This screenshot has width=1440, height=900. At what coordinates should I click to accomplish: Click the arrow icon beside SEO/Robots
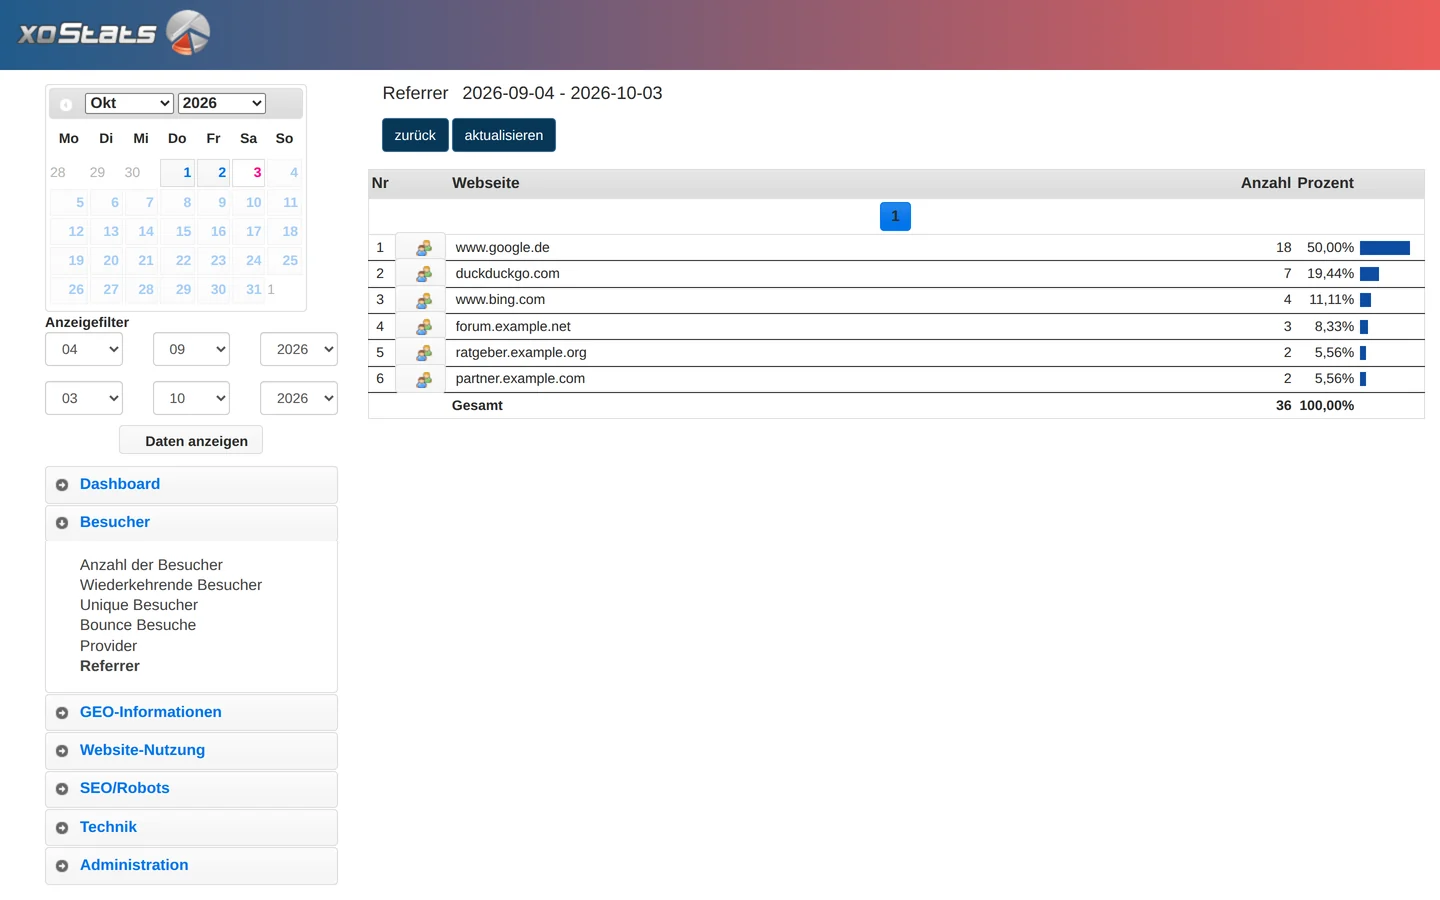62,789
